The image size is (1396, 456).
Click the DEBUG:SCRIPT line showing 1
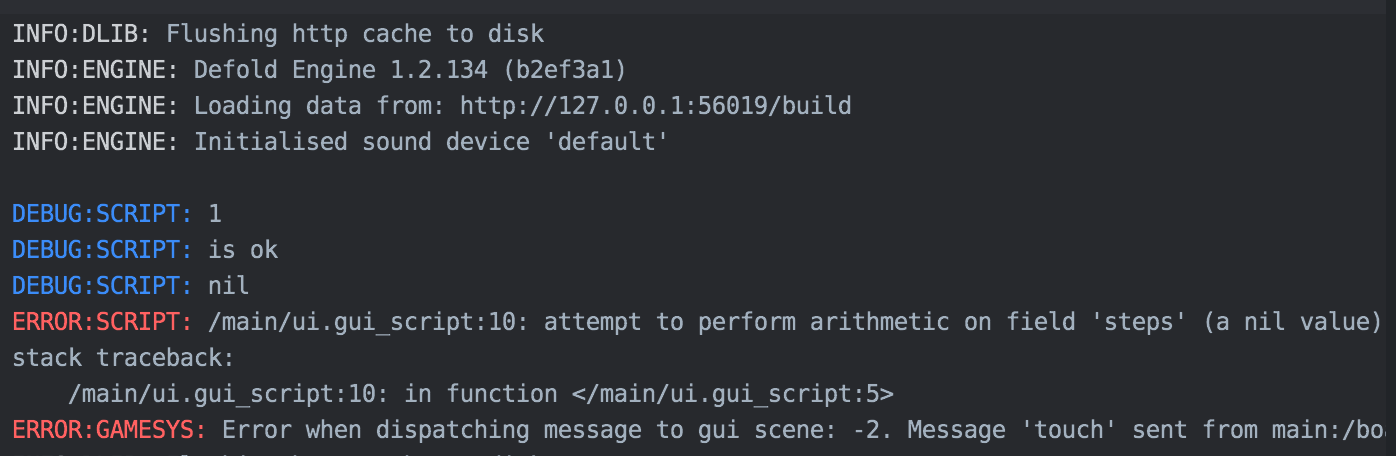(x=117, y=214)
